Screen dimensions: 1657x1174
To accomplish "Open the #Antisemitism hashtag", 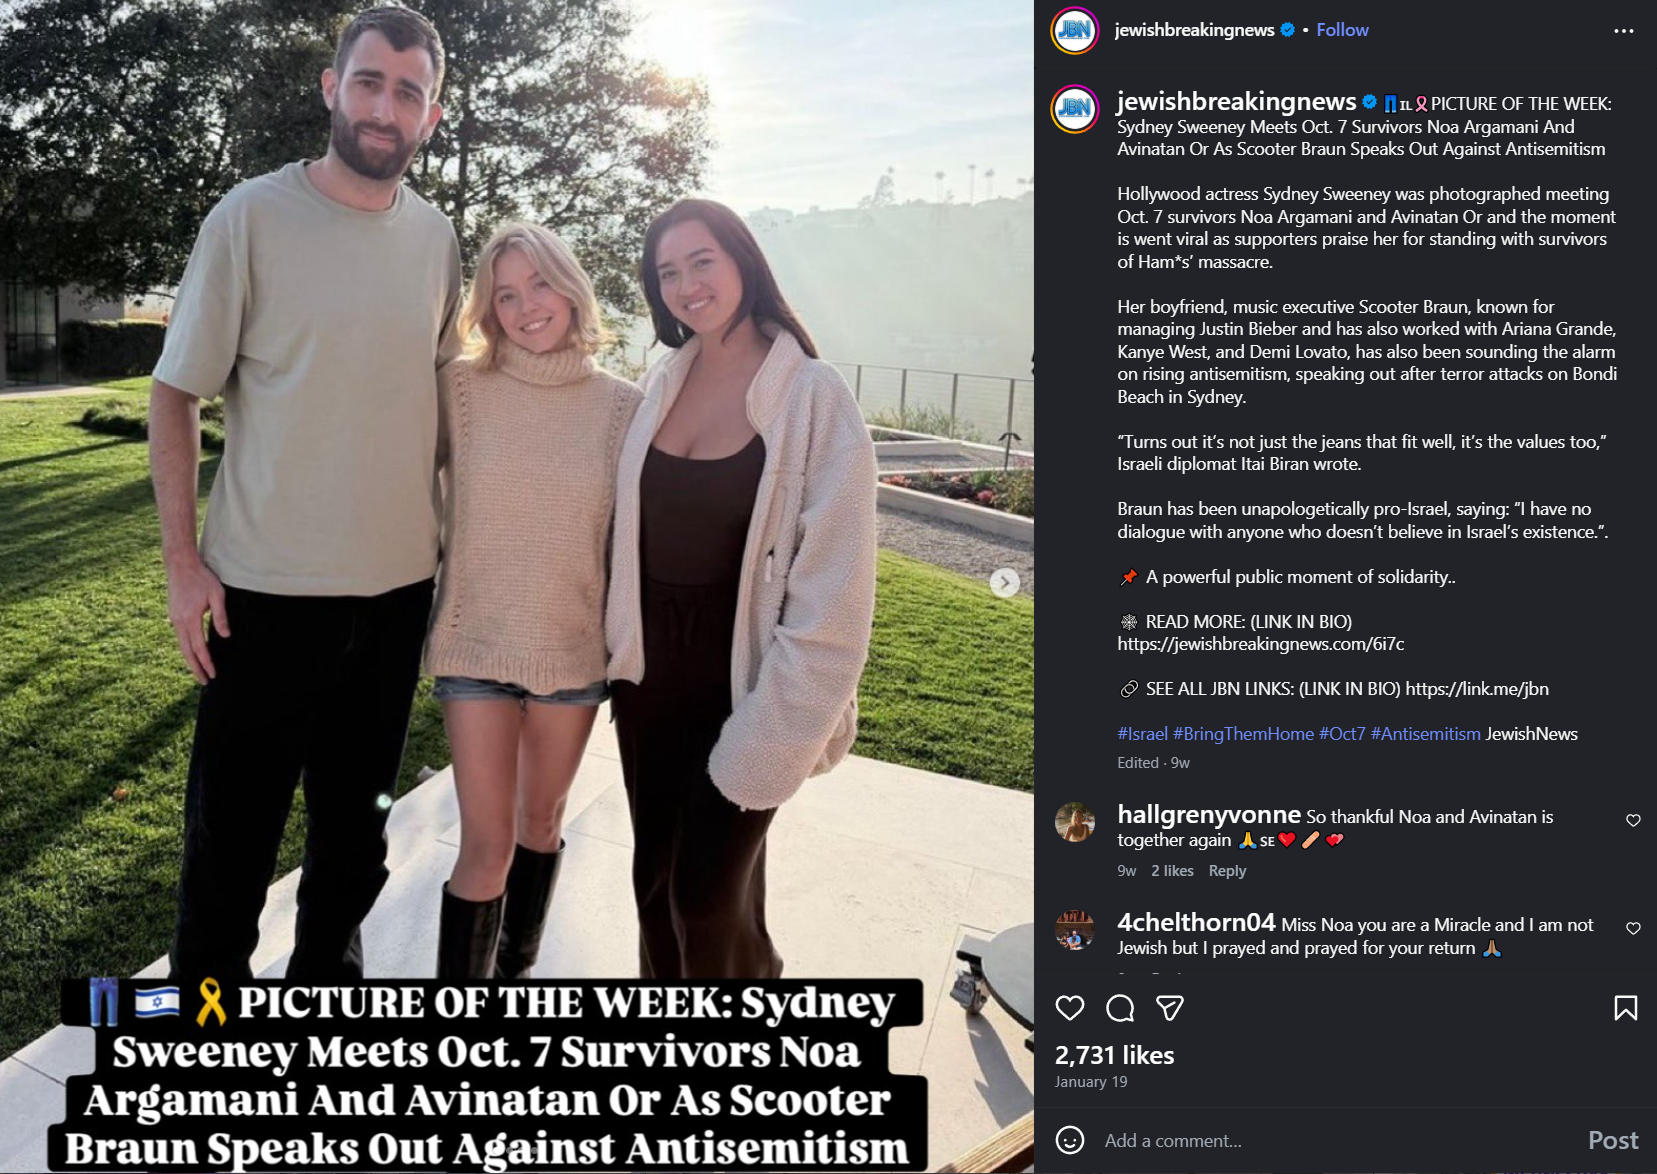I will [1425, 734].
